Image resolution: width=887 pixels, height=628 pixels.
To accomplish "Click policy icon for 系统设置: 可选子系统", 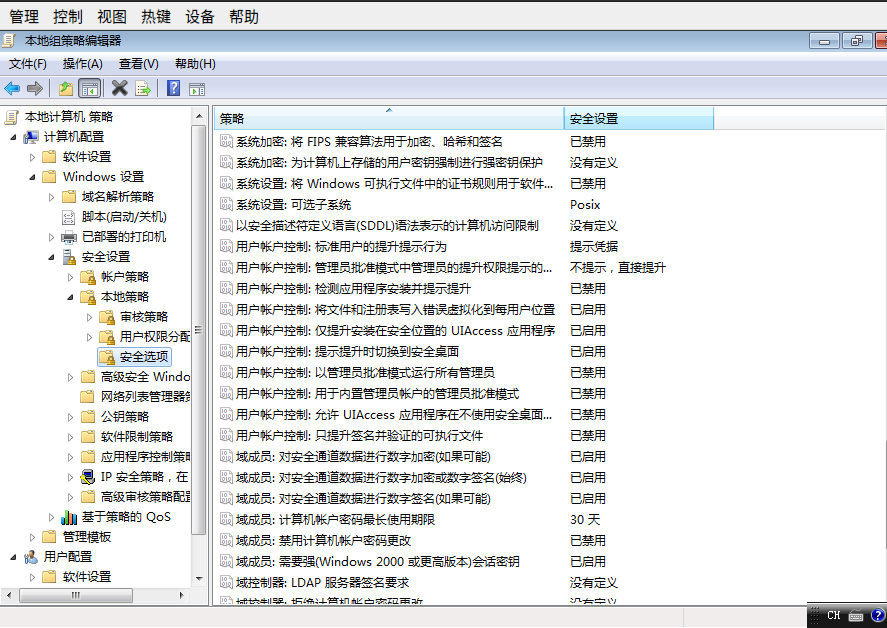I will [x=226, y=204].
